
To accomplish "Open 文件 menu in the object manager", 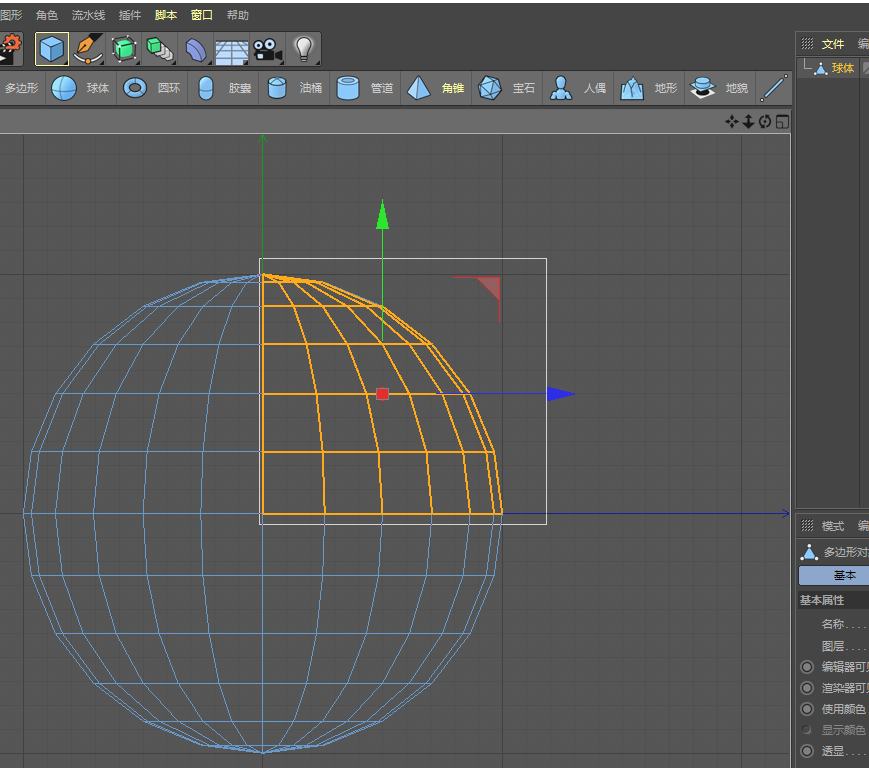I will point(833,44).
